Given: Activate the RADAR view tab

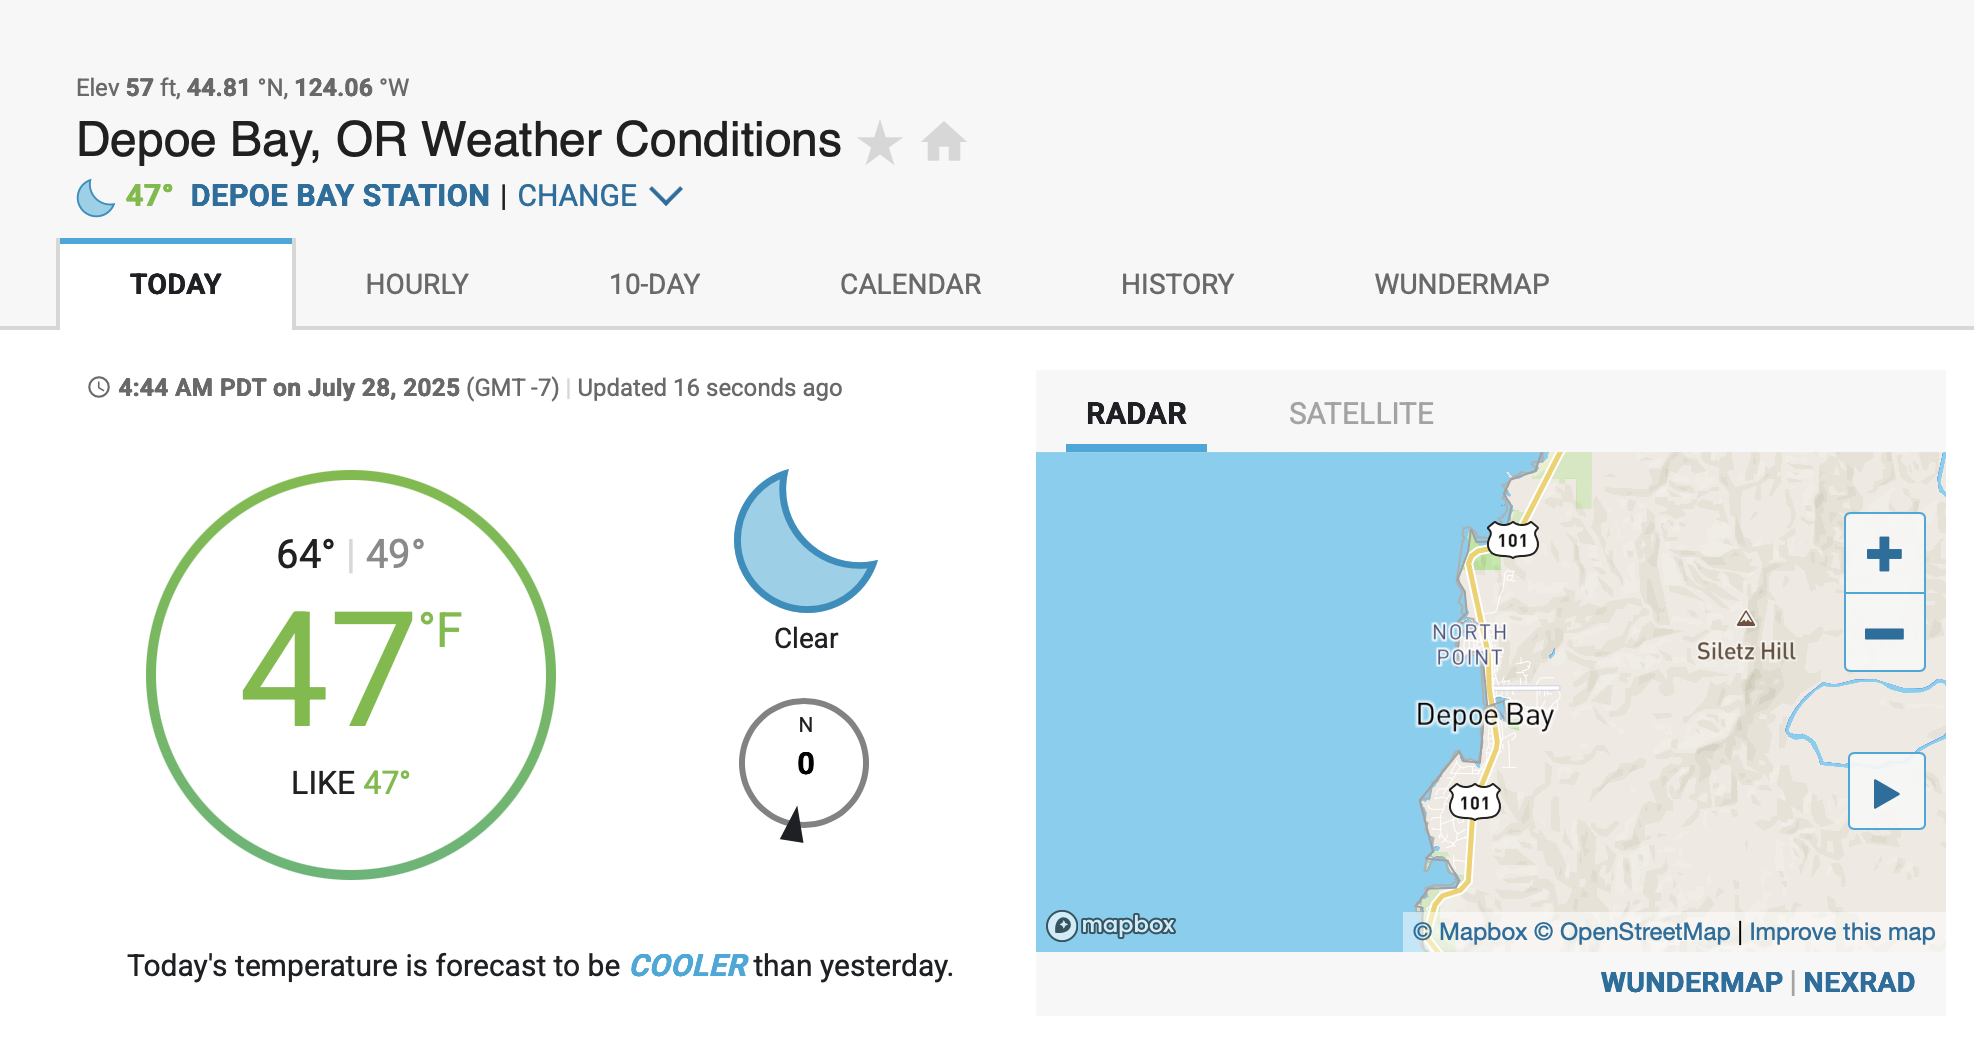Looking at the screenshot, I should pos(1134,413).
